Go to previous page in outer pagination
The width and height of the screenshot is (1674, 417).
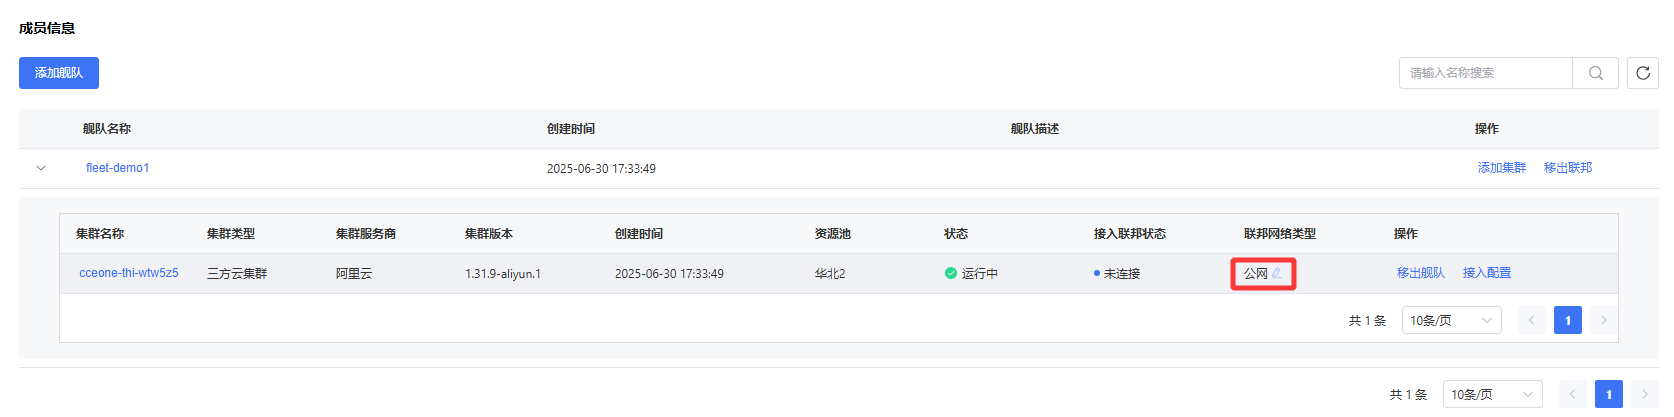pyautogui.click(x=1573, y=394)
